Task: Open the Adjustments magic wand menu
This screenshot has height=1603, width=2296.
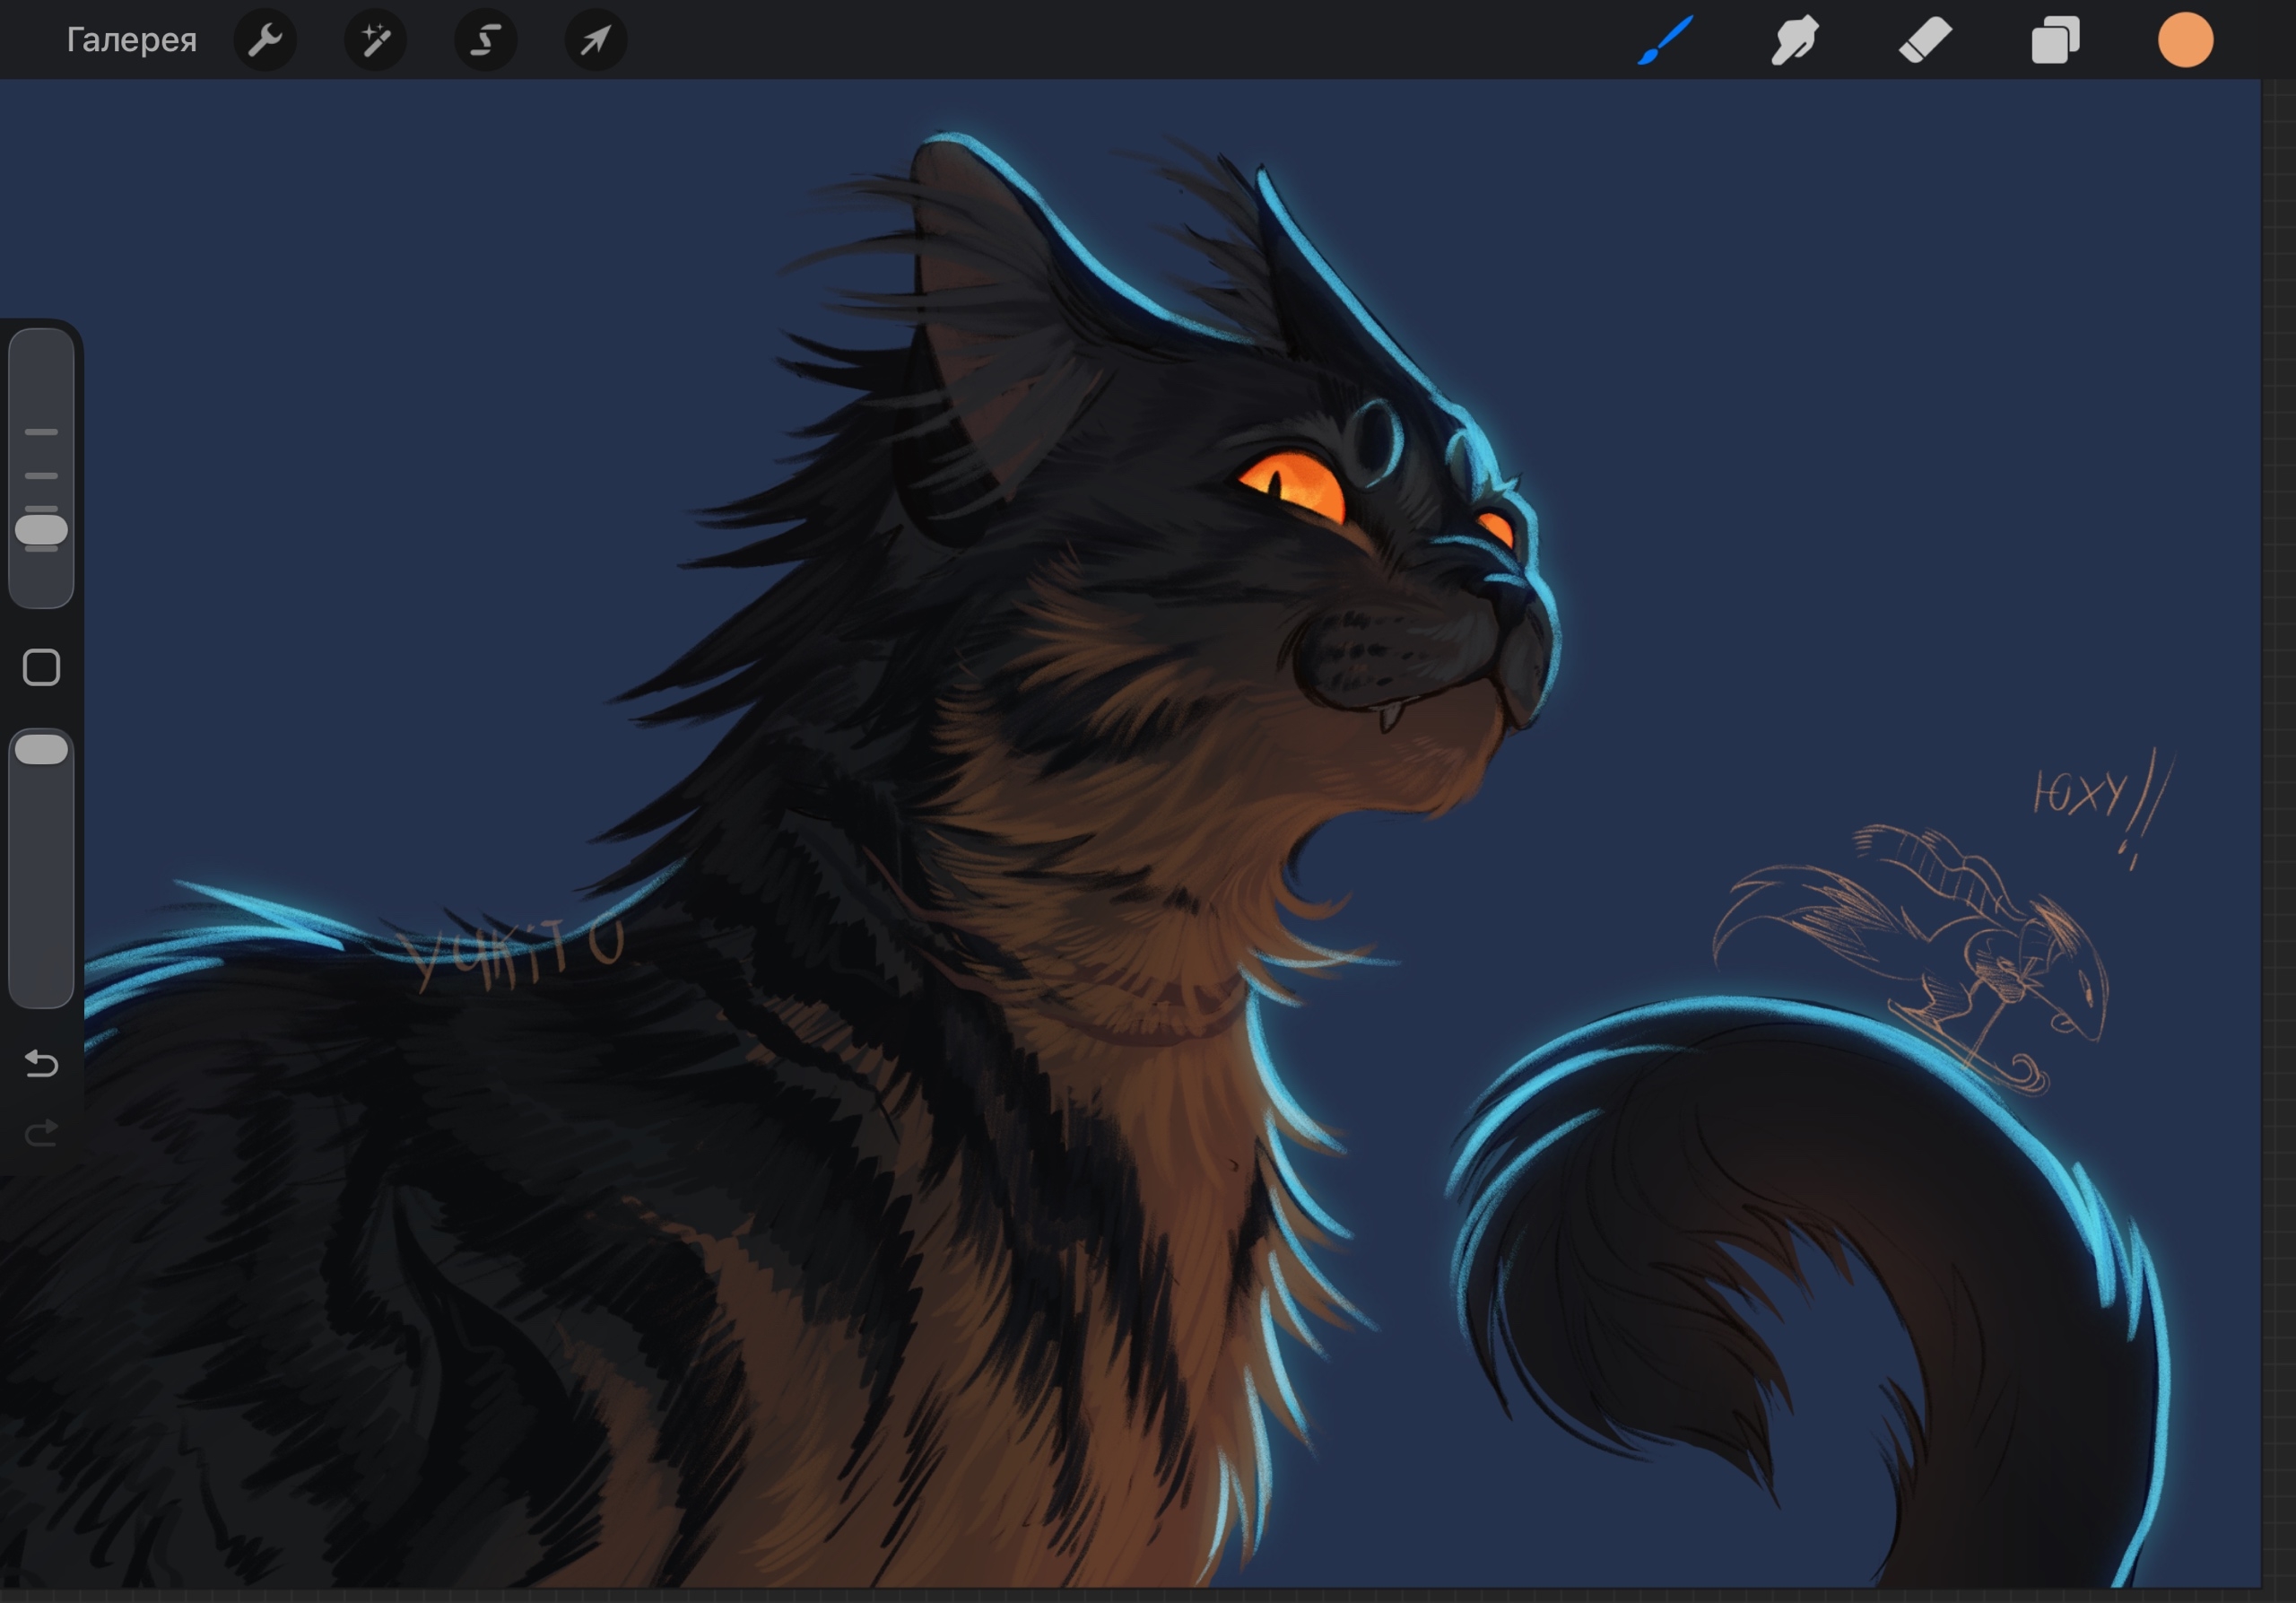Action: click(376, 40)
